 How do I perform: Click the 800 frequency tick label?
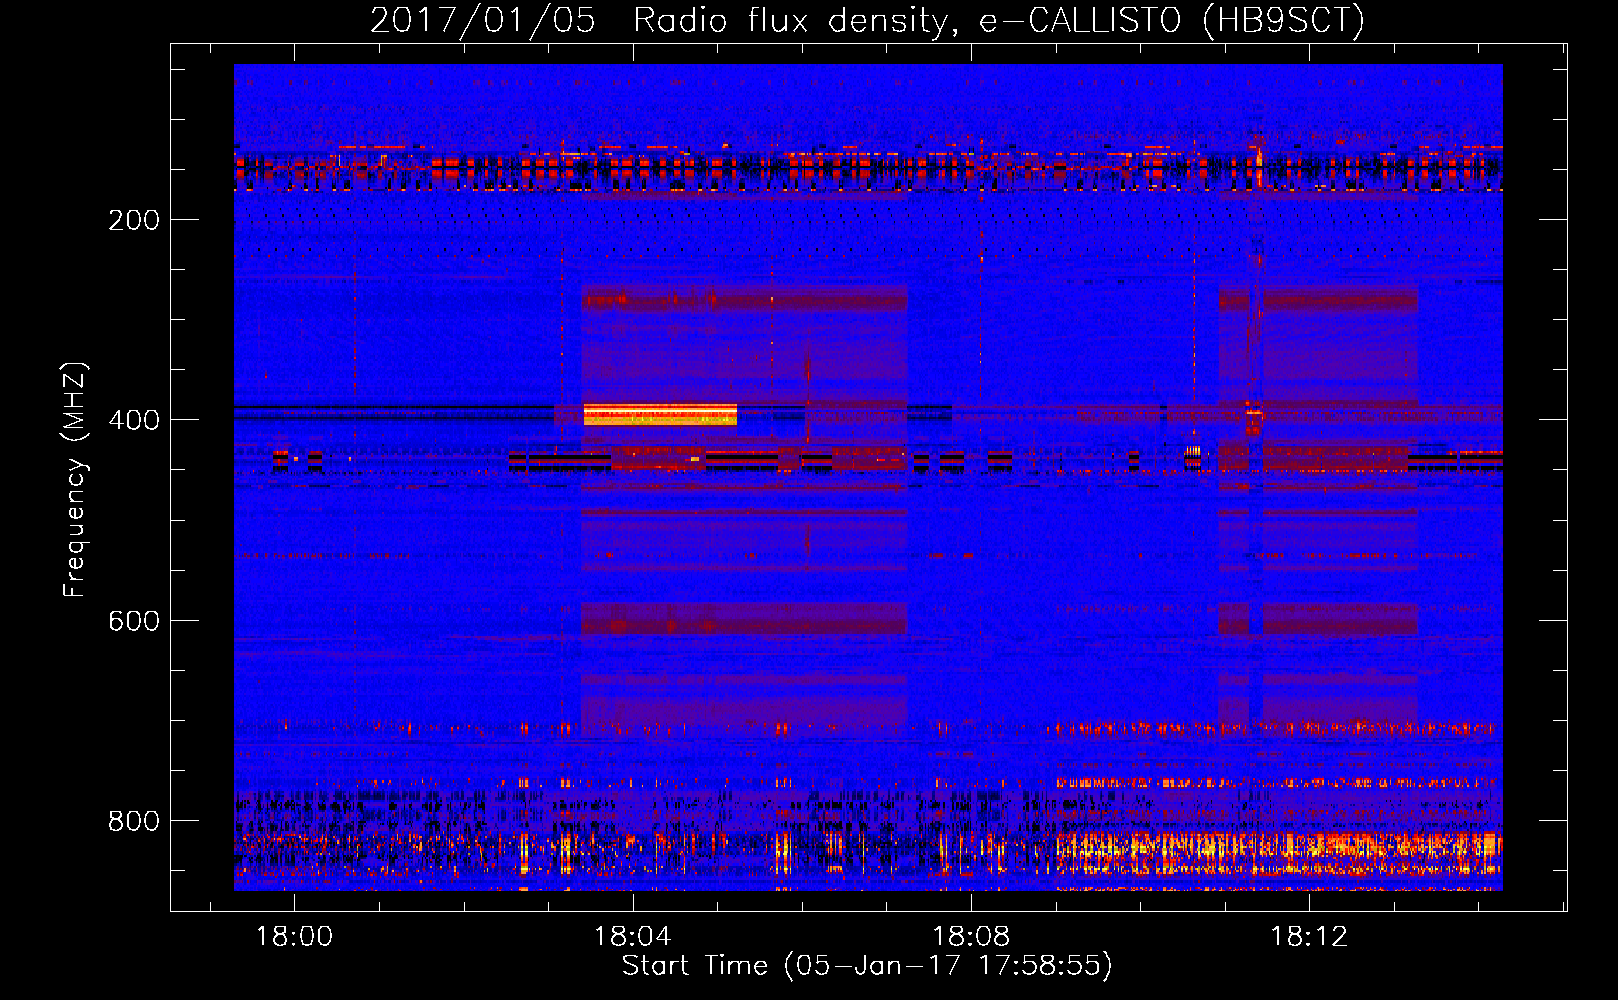pos(134,821)
